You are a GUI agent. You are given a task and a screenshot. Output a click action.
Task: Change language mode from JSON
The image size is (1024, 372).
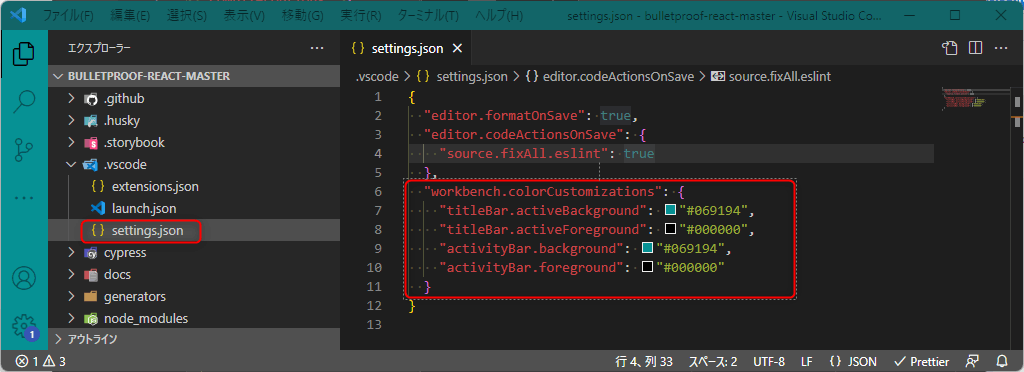pos(854,361)
